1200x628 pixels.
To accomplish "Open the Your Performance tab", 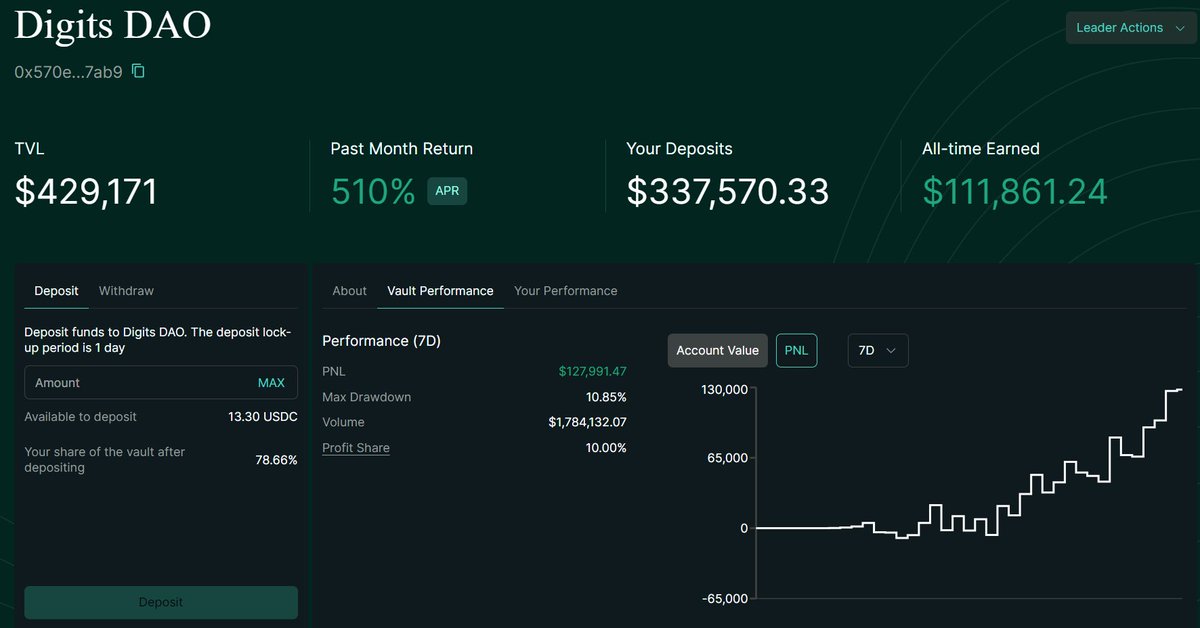I will tap(565, 291).
